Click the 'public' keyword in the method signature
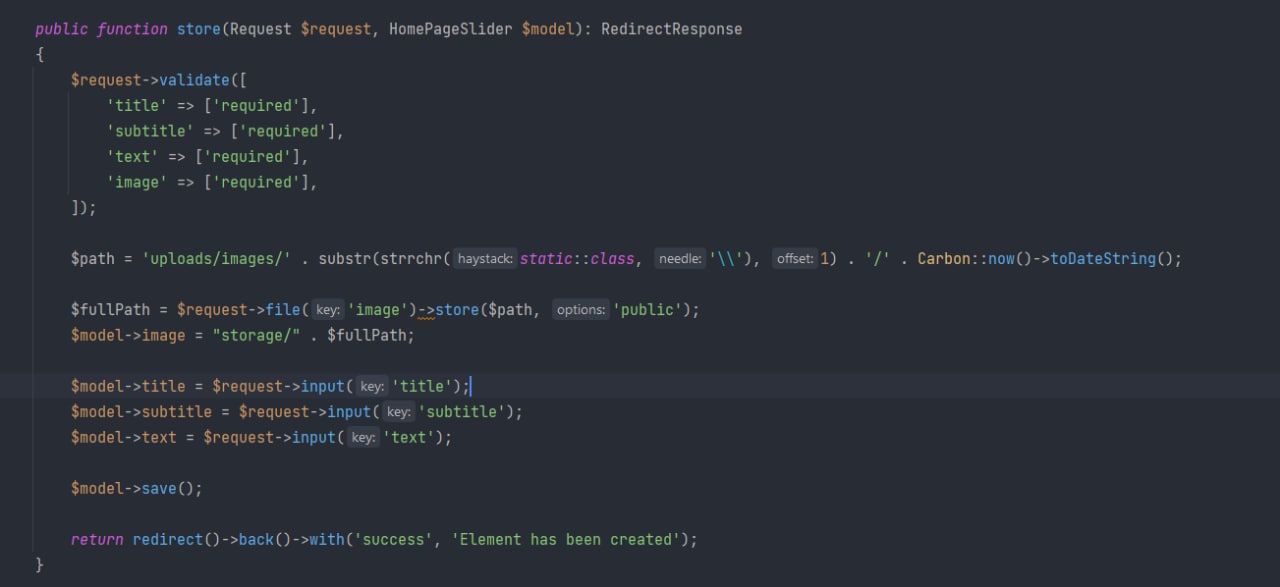 (62, 29)
